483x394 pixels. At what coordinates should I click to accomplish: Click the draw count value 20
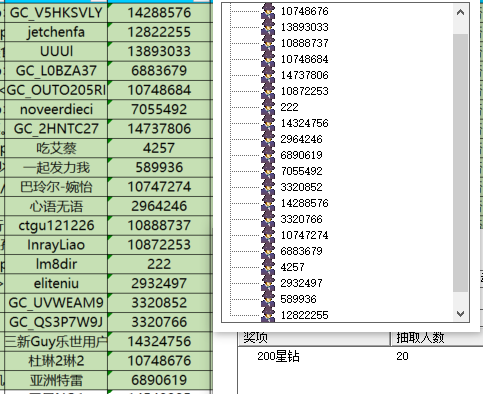point(402,356)
